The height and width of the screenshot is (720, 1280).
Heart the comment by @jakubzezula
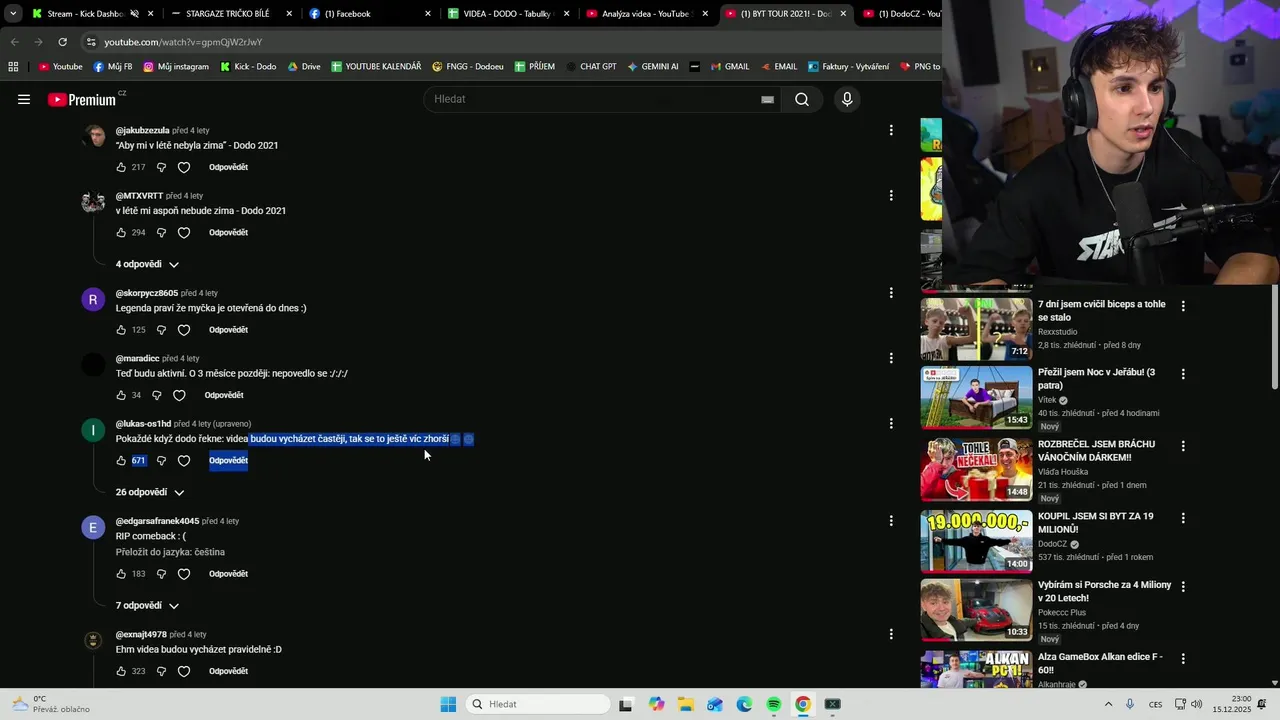pos(184,167)
